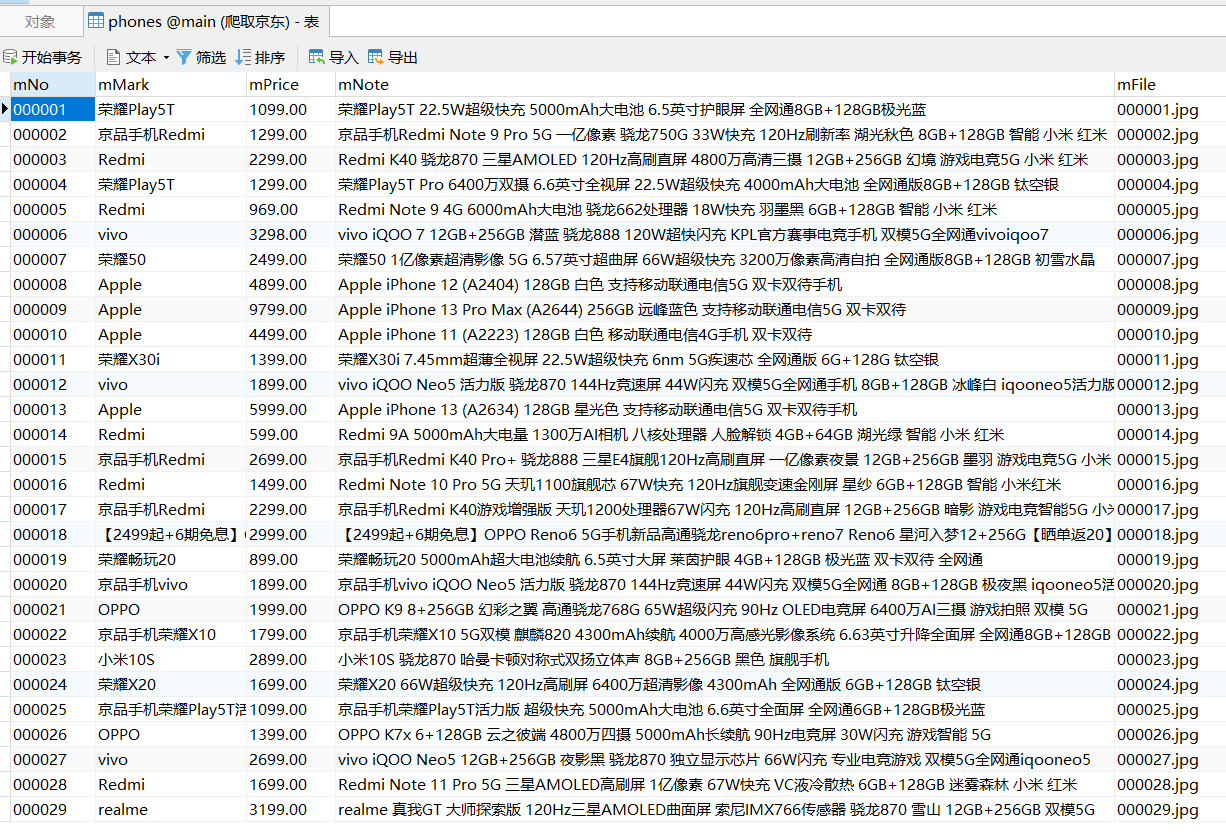This screenshot has height=840, width=1226.
Task: Click the funnel filter icon (筛选)
Action: [184, 57]
